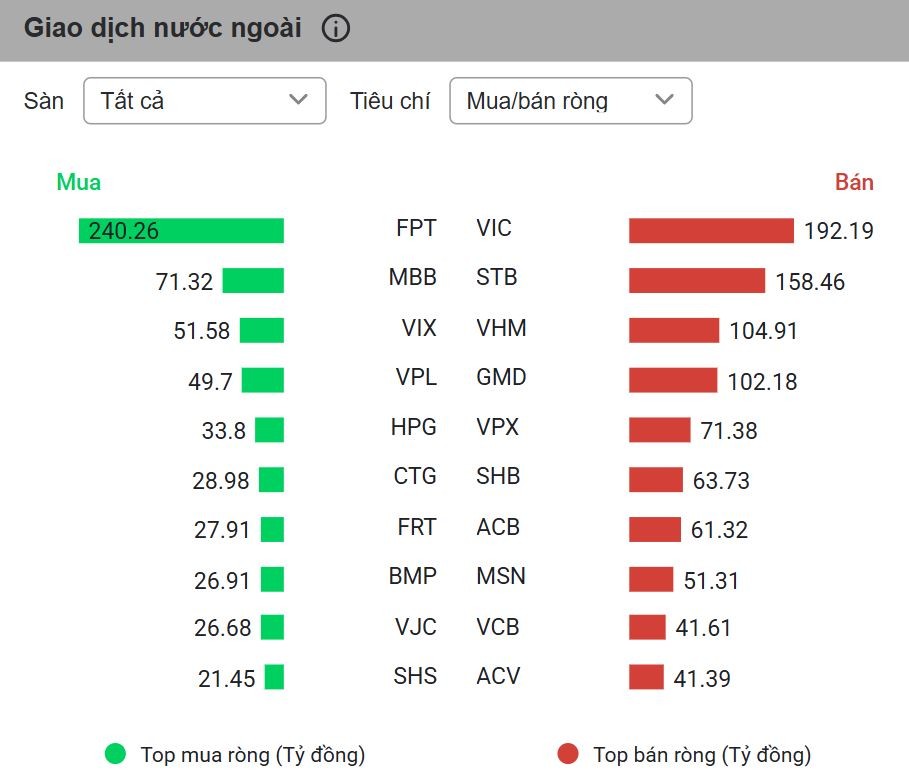This screenshot has width=909, height=779.
Task: Toggle the Top mua ròng (Tỷ đồng) legend label
Action: tap(252, 755)
